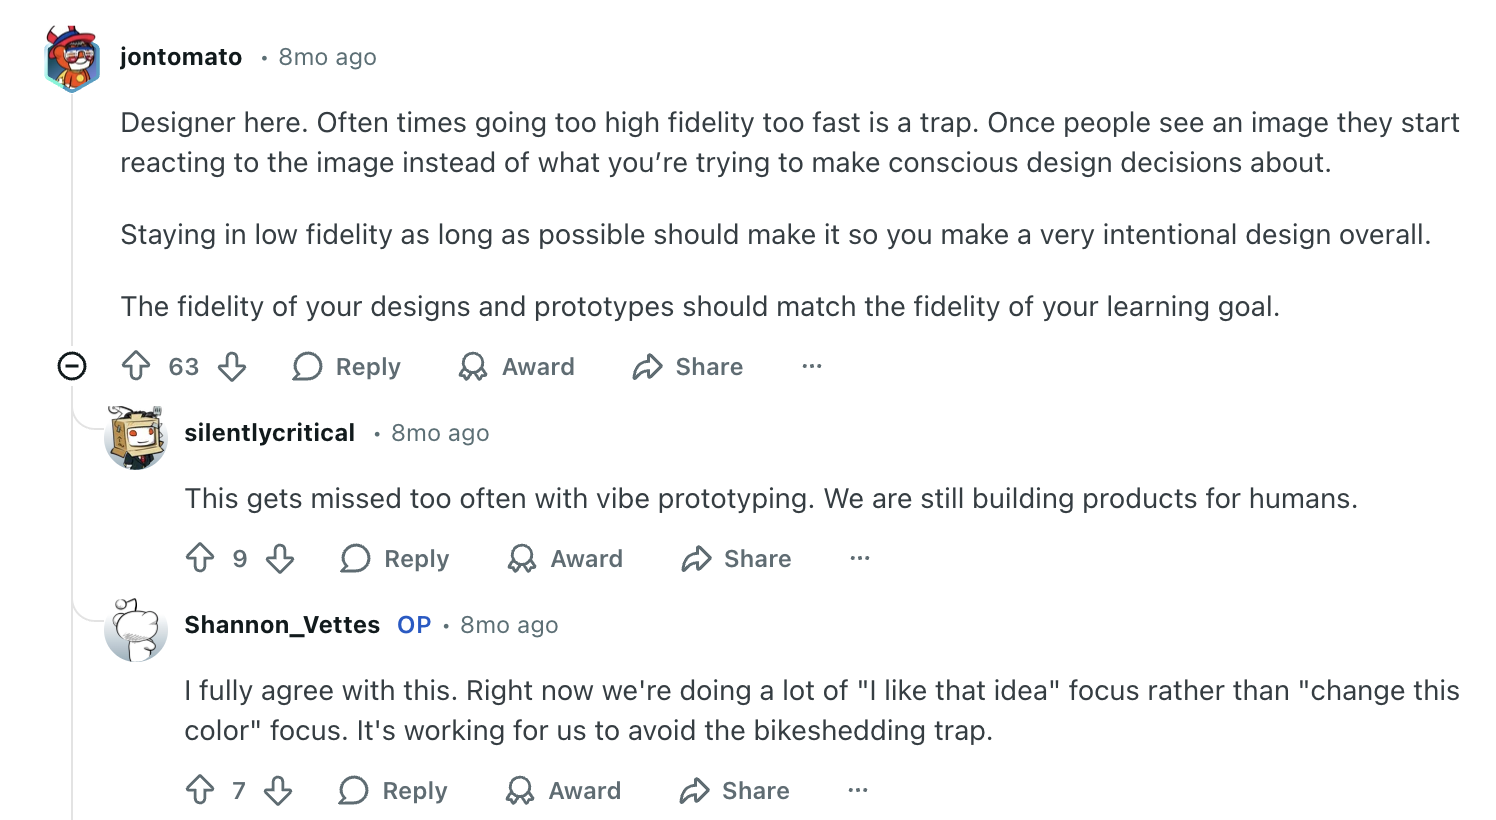Award silentlycritical's comment
Screen dimensions: 1496x820
[565, 559]
